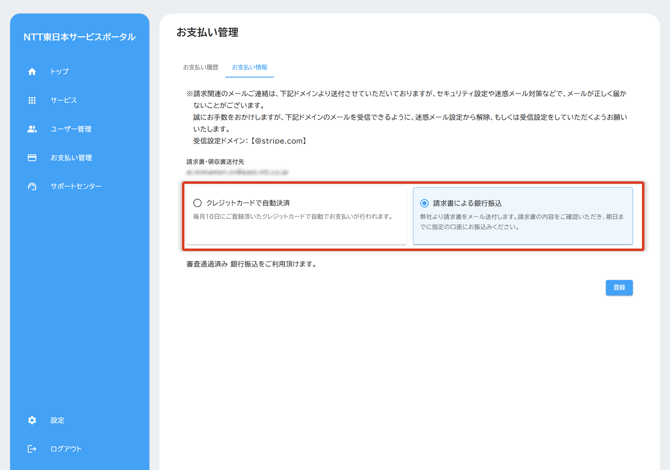The height and width of the screenshot is (470, 670).
Task: Click the services grid icon
Action: point(32,101)
